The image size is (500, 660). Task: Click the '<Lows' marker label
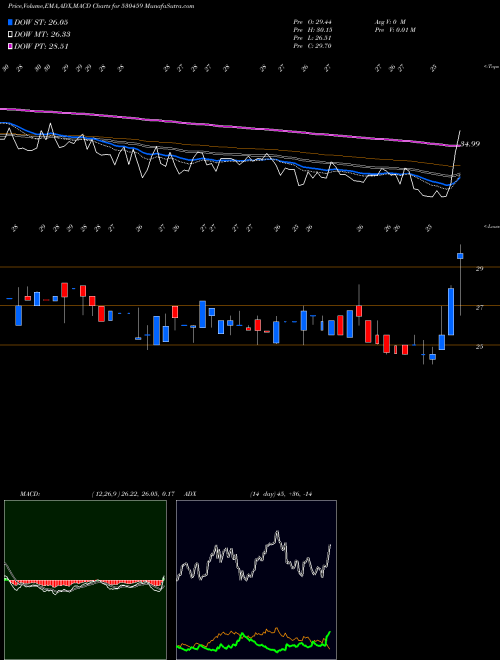click(x=491, y=226)
